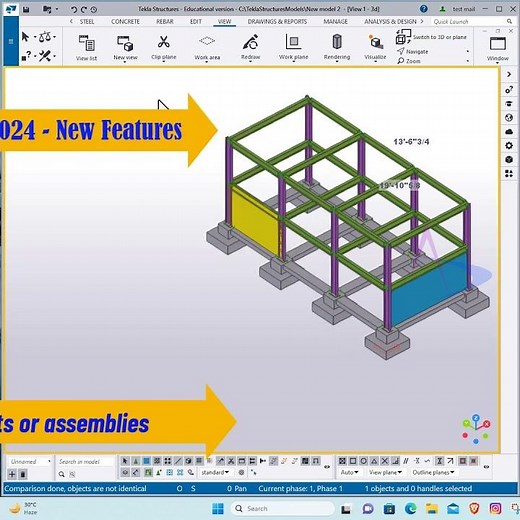Expand the side pane chevron arrow

509,74
